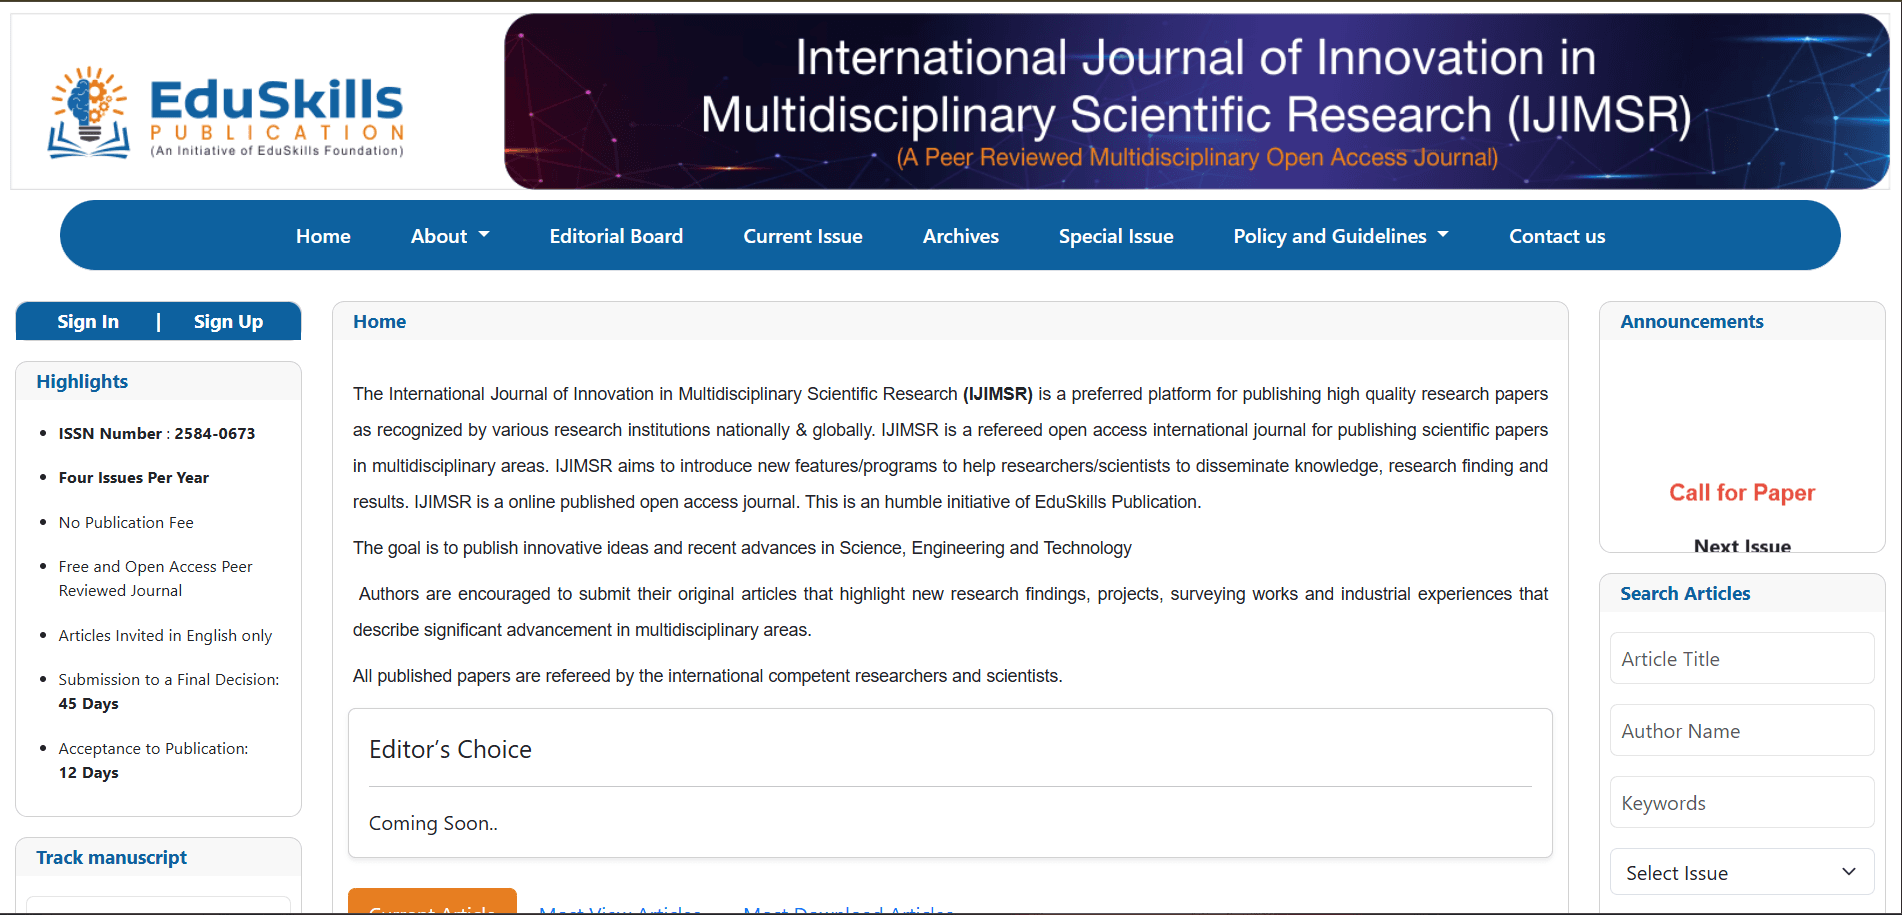Click 'Articles Invited in English only' text
1902x915 pixels.
(165, 635)
